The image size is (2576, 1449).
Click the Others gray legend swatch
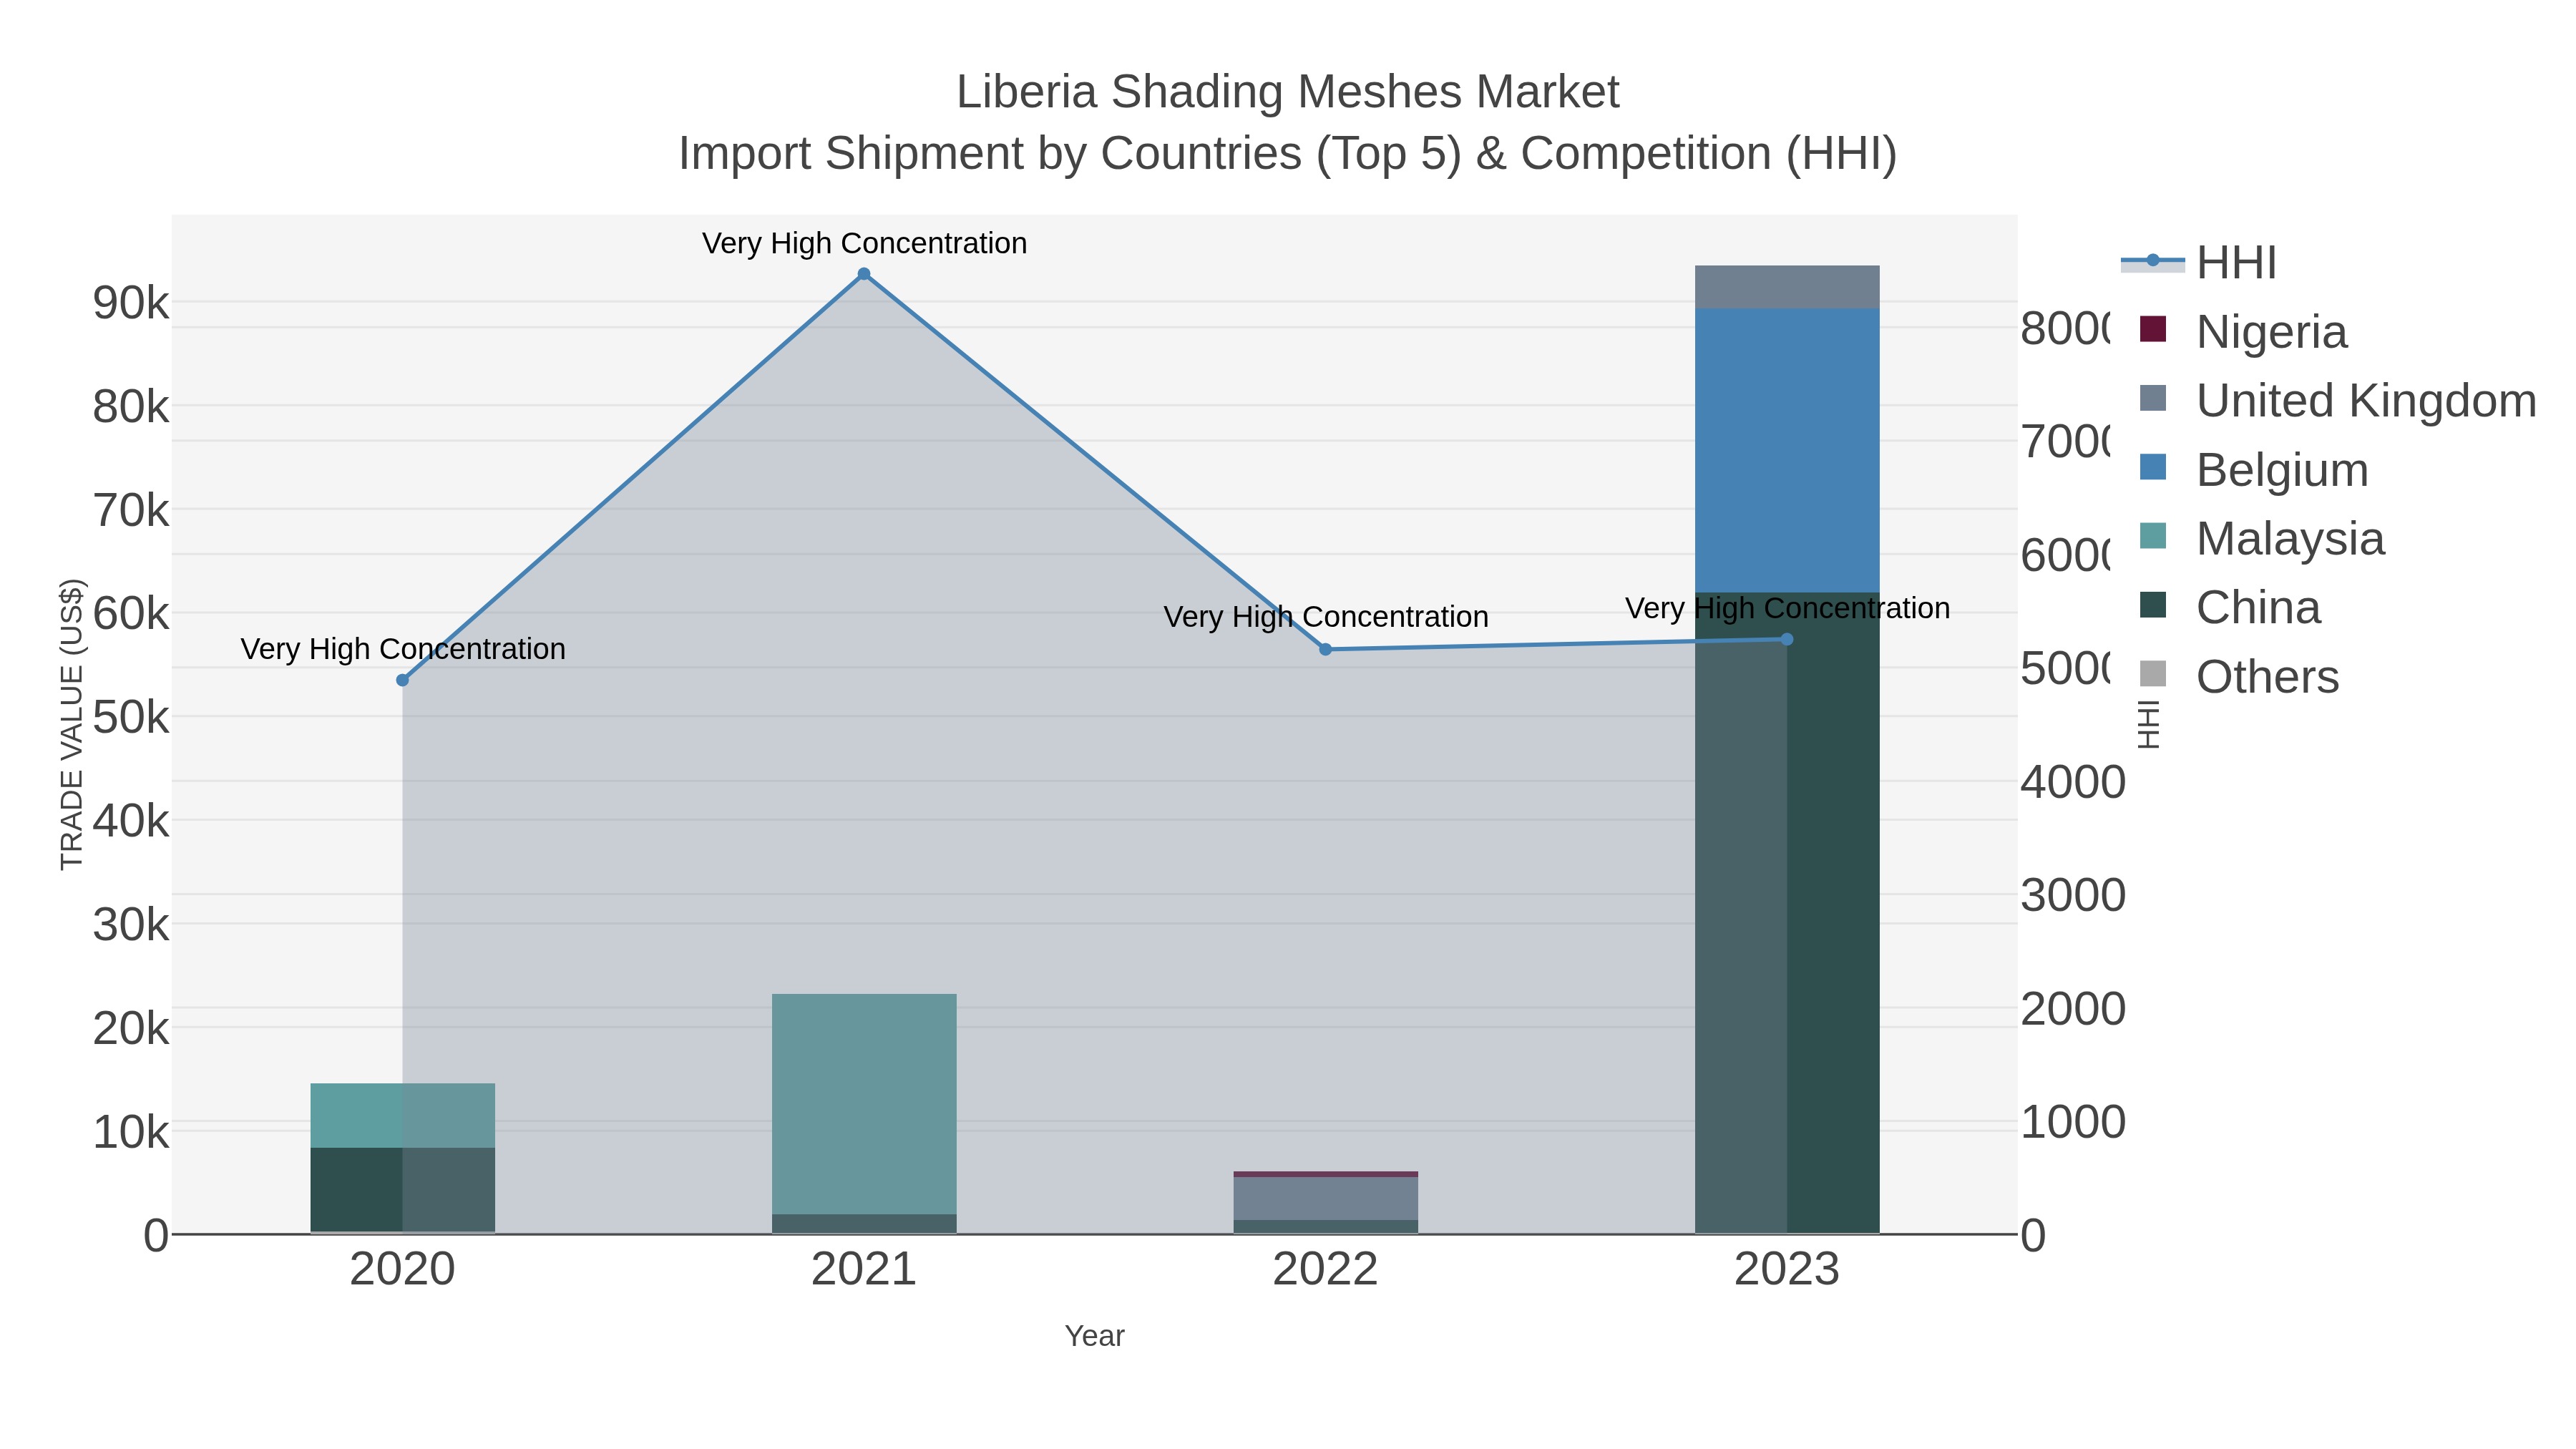(x=2153, y=674)
